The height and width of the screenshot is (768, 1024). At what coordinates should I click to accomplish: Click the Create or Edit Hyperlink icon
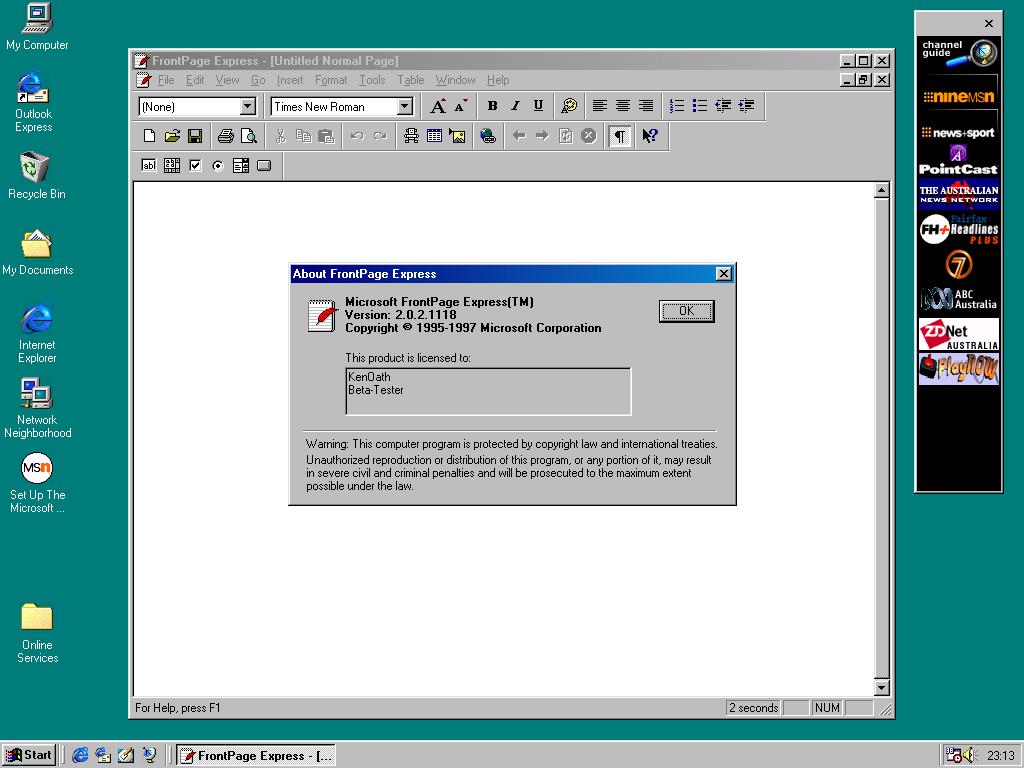click(x=488, y=136)
